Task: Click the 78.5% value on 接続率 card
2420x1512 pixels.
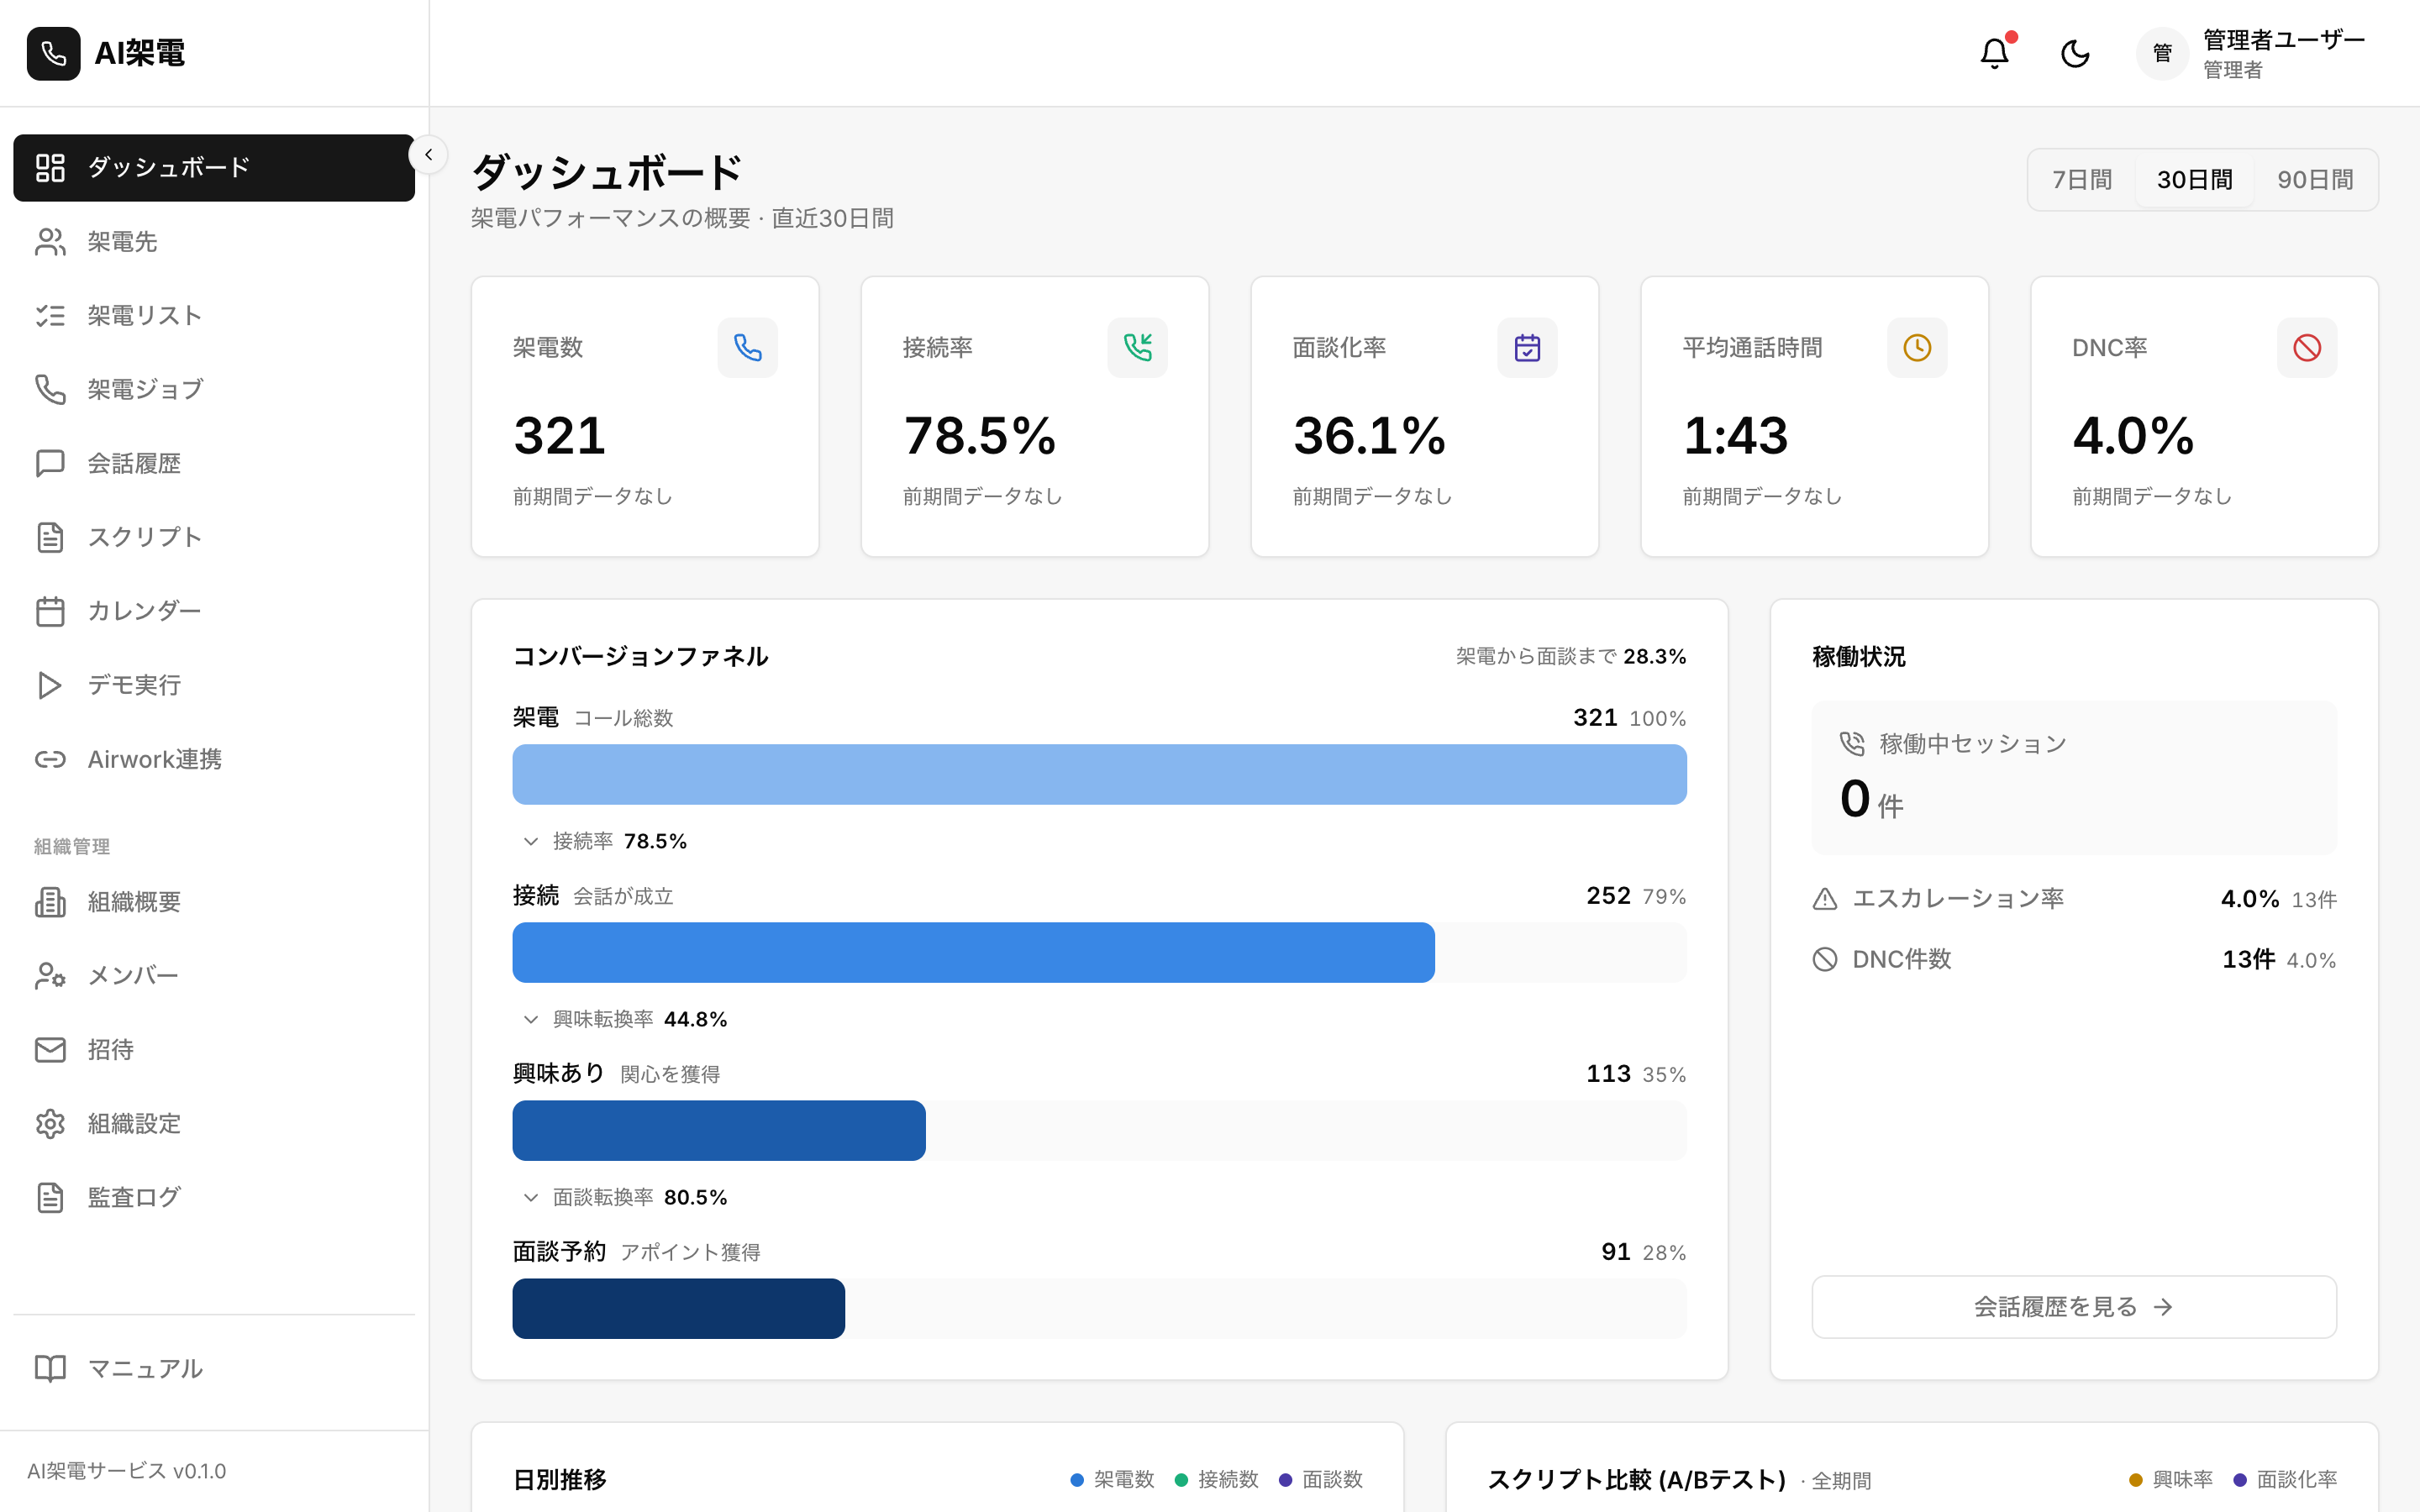Action: click(x=980, y=436)
